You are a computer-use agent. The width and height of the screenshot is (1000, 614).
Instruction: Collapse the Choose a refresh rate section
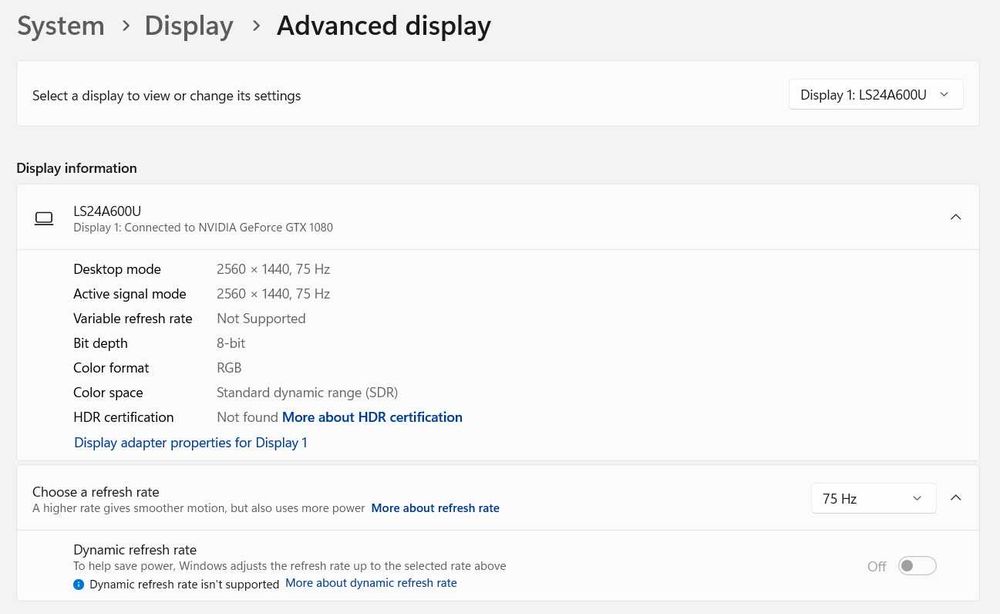coord(955,498)
